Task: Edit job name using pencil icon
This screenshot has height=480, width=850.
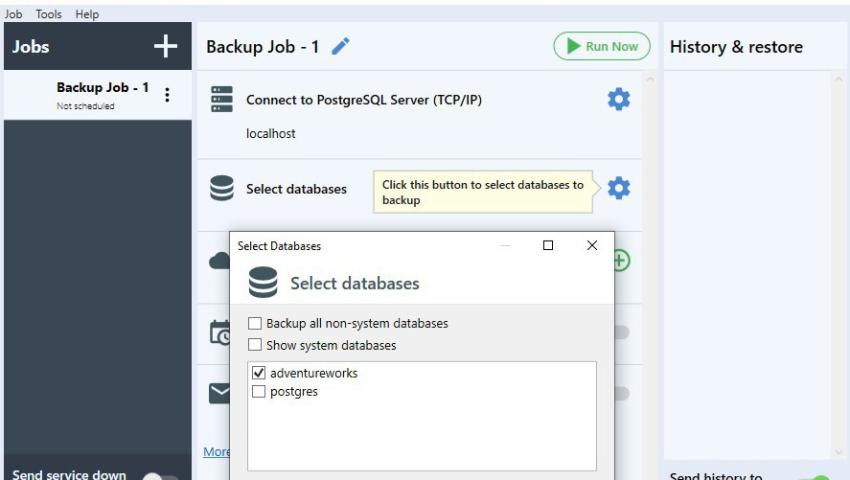Action: [x=340, y=46]
